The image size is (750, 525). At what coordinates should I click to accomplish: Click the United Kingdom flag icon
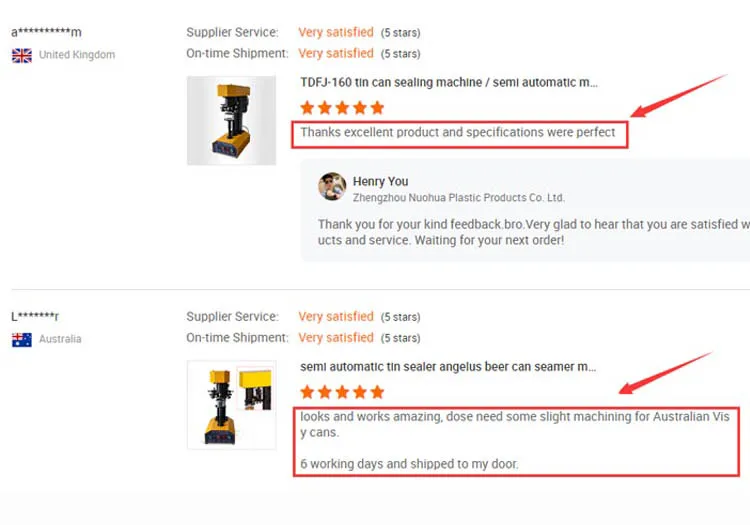click(22, 55)
